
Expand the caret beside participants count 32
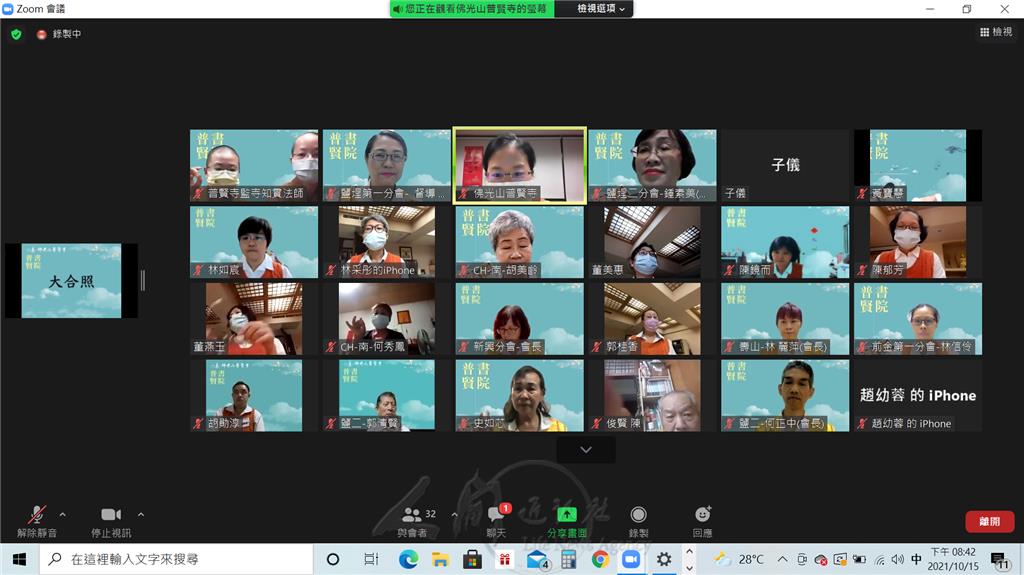coord(455,515)
